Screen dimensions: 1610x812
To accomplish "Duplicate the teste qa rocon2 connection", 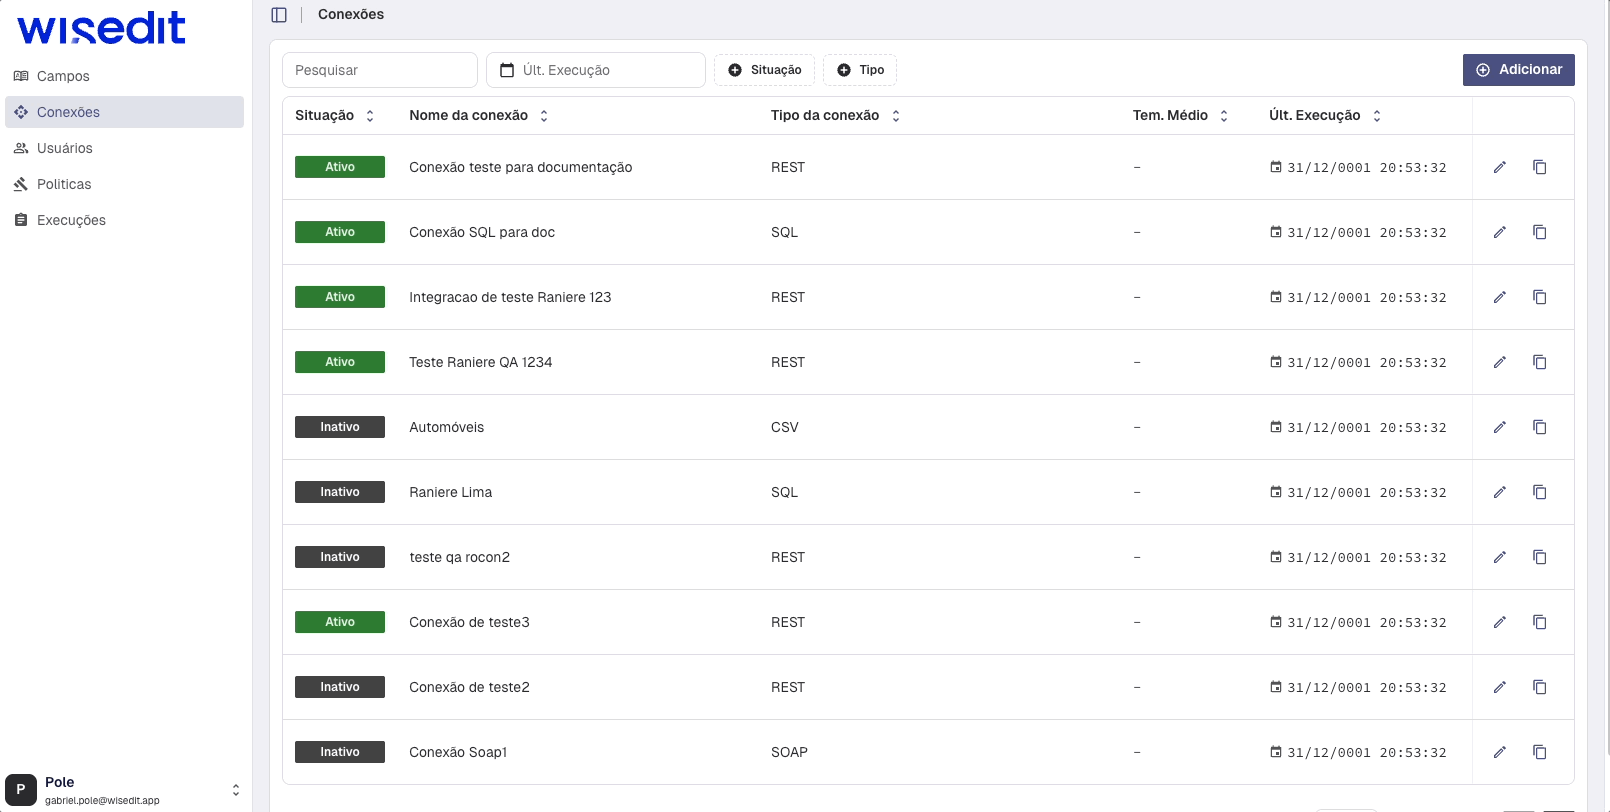I will tap(1539, 557).
